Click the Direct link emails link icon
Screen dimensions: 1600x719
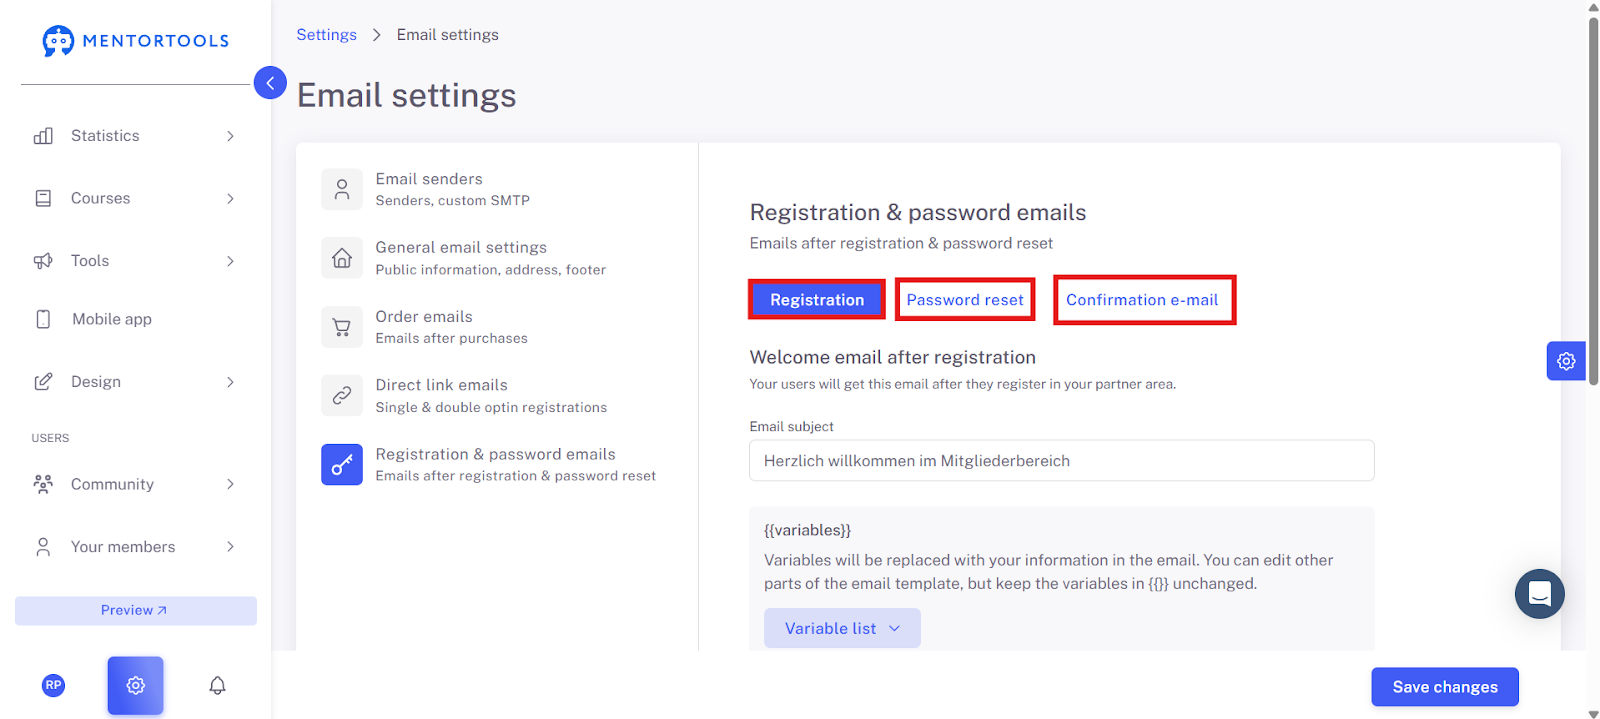coord(342,395)
